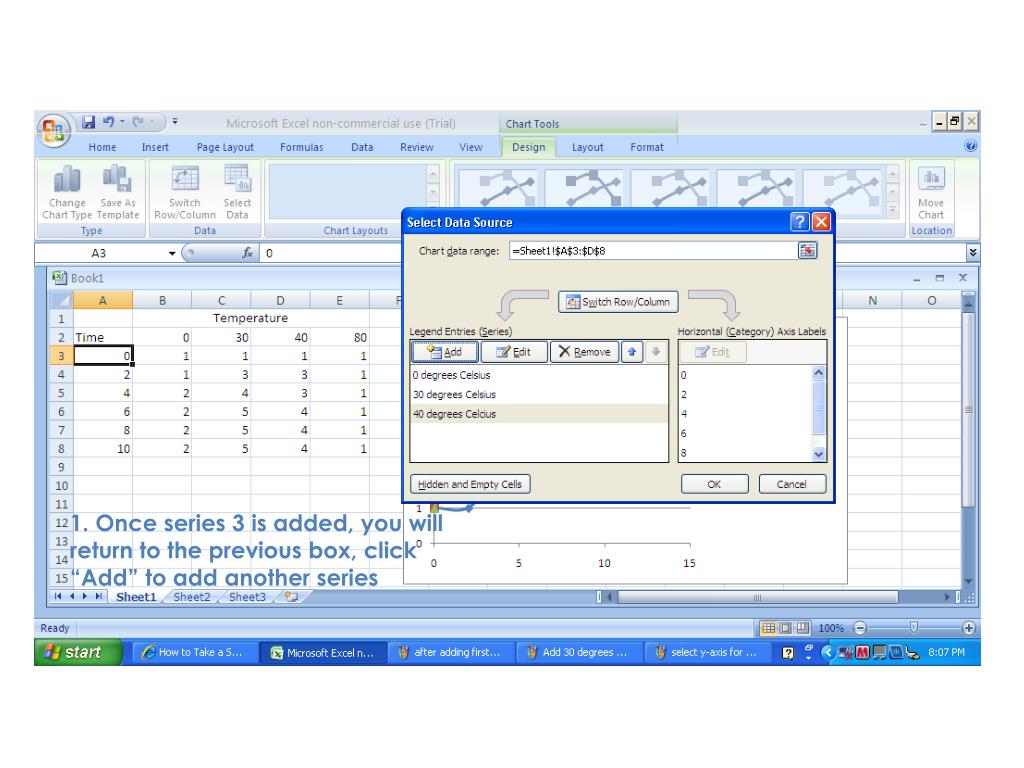Select the Layout chart tools tab
Screen dimensions: 1024x768
(x=588, y=148)
